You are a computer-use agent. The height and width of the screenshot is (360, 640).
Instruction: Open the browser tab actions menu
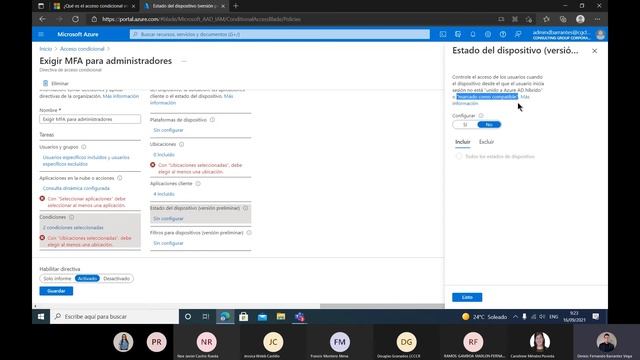click(x=41, y=6)
